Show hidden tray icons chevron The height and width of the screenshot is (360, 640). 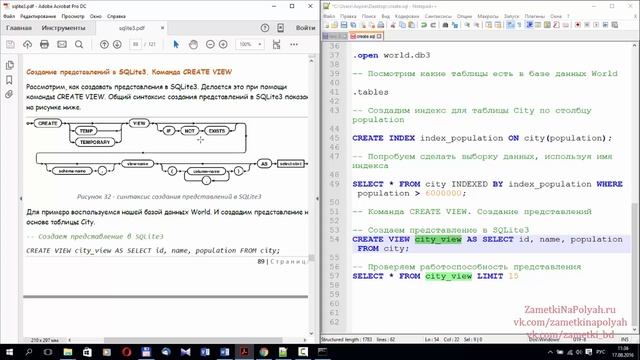click(x=550, y=352)
